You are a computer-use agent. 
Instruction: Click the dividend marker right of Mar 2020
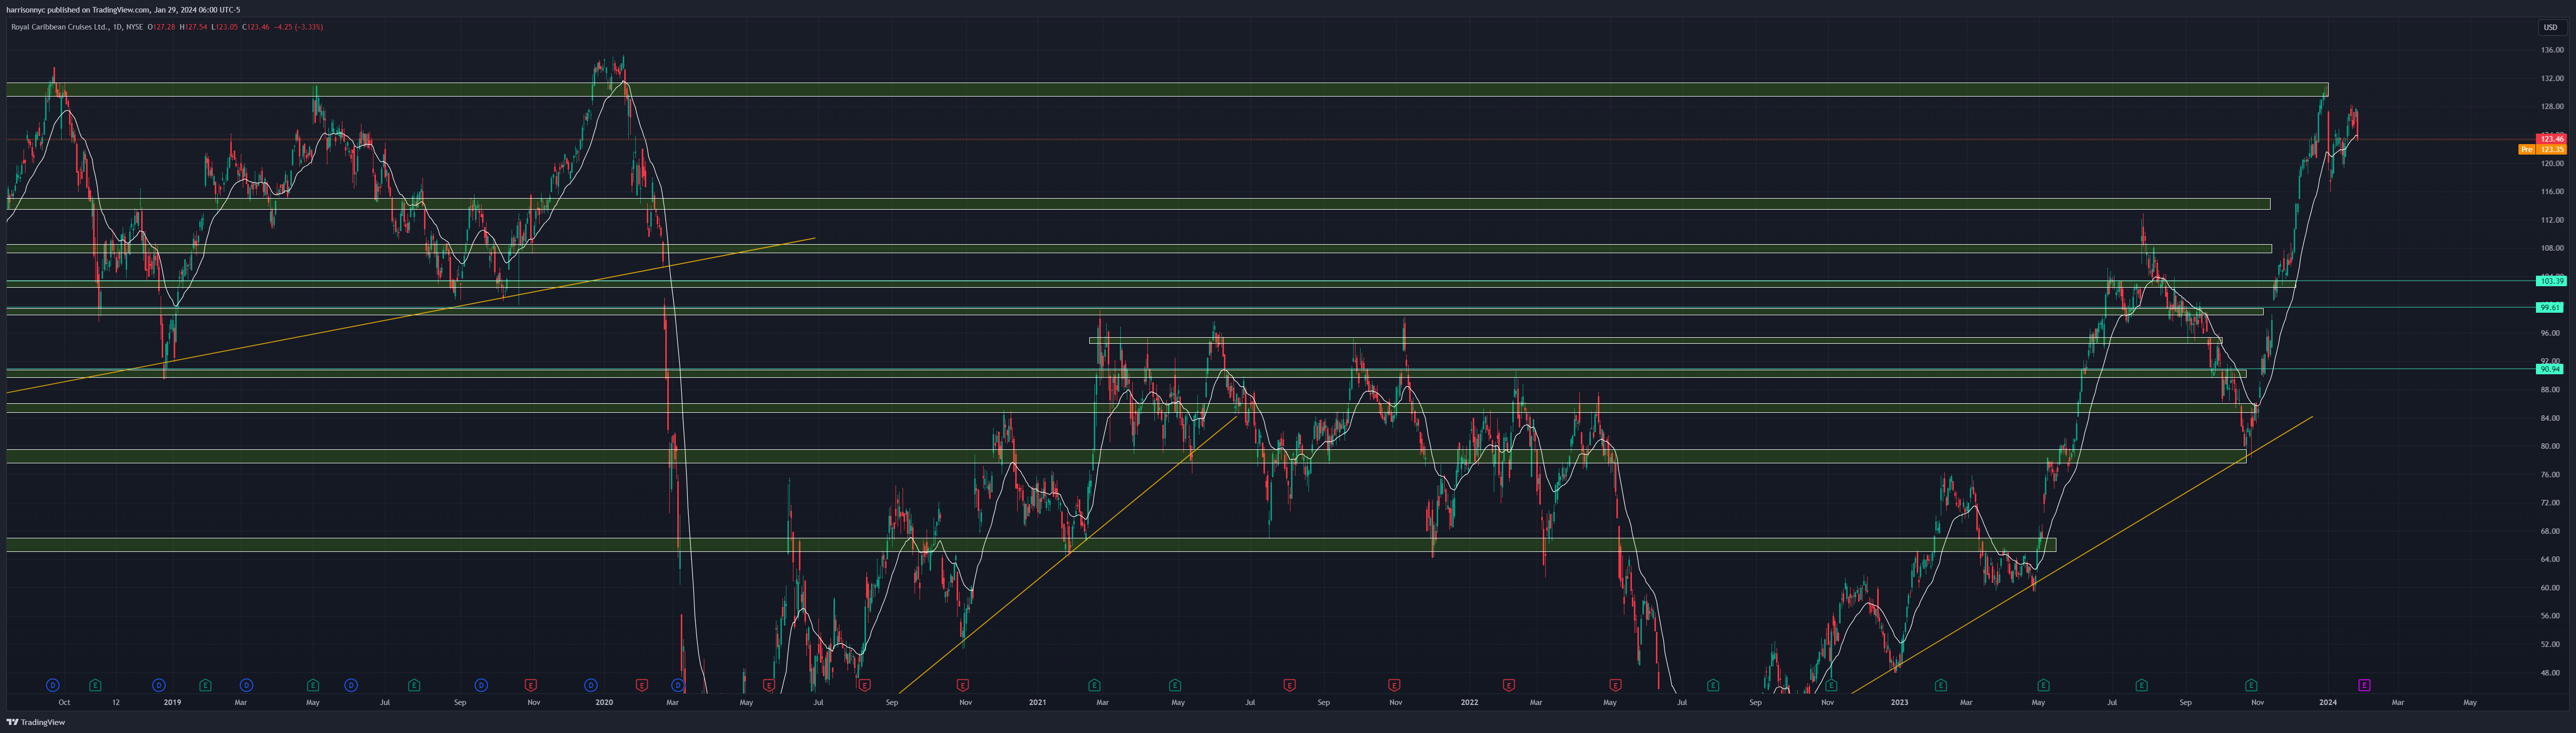pos(678,685)
